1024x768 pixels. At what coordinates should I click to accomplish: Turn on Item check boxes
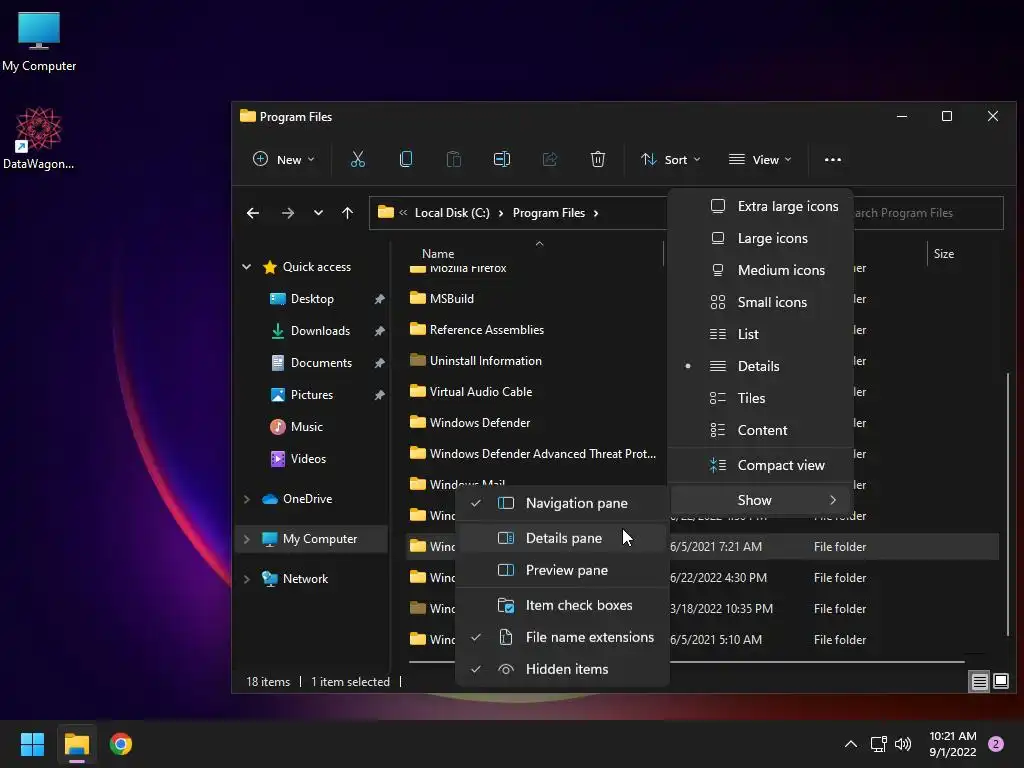click(562, 605)
